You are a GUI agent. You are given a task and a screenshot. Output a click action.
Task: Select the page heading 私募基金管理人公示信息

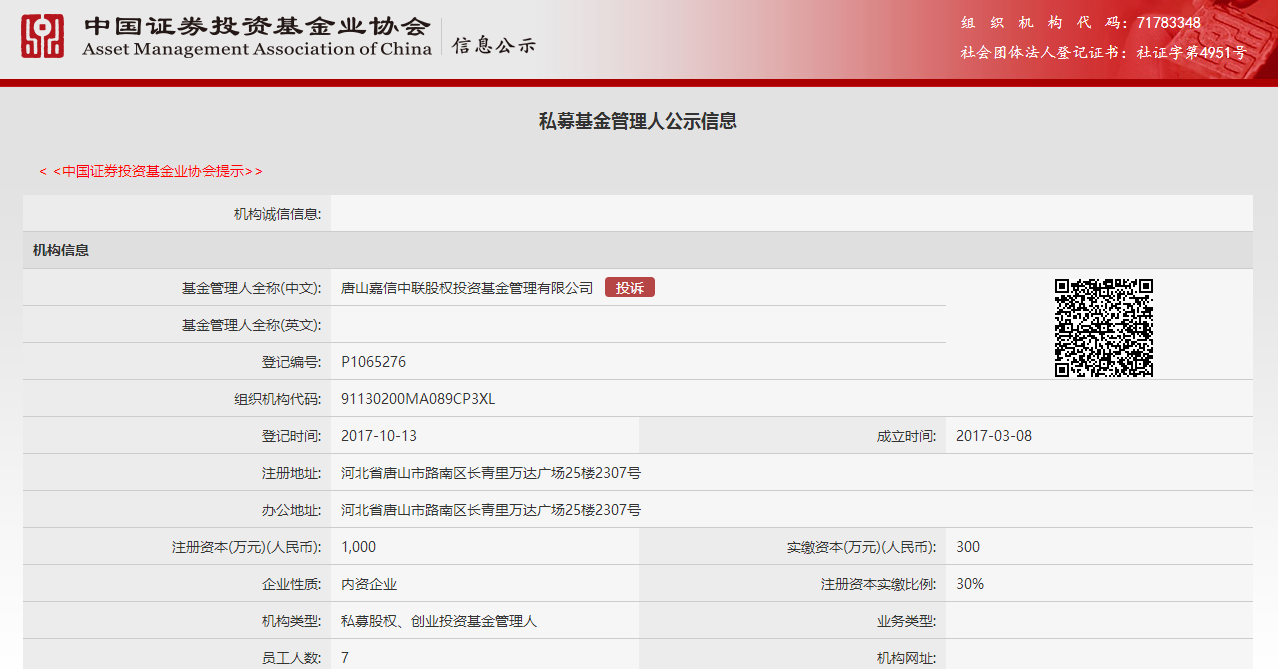[638, 122]
